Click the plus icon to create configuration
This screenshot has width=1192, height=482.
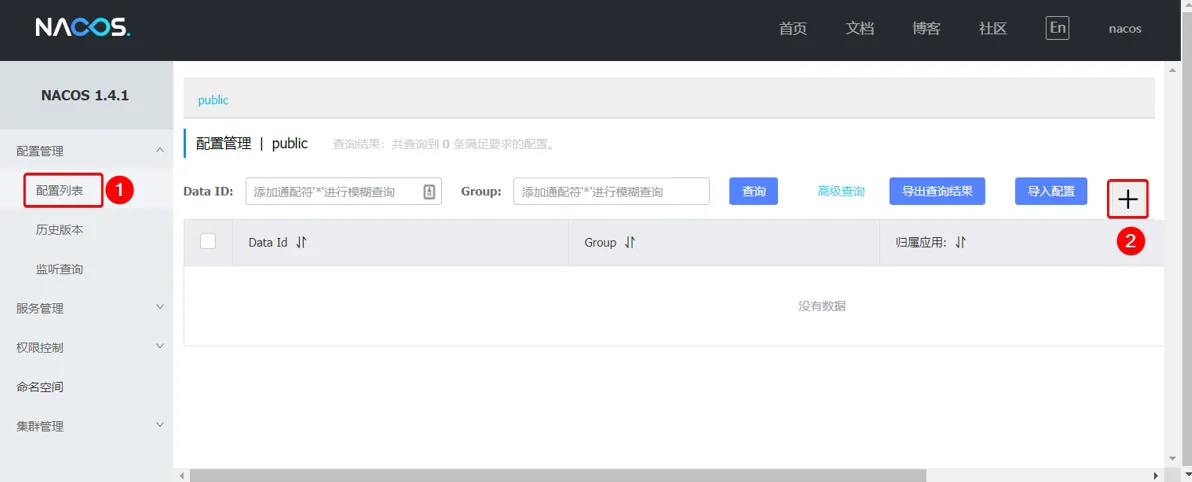click(x=1127, y=199)
